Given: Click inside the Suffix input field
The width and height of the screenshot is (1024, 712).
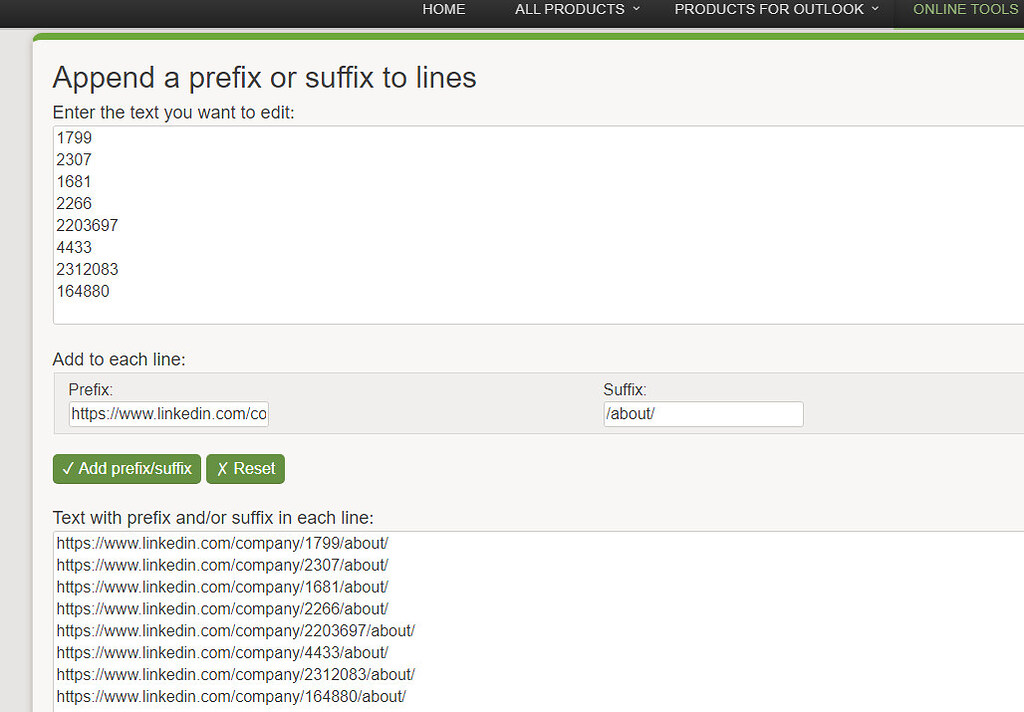Looking at the screenshot, I should (x=703, y=413).
